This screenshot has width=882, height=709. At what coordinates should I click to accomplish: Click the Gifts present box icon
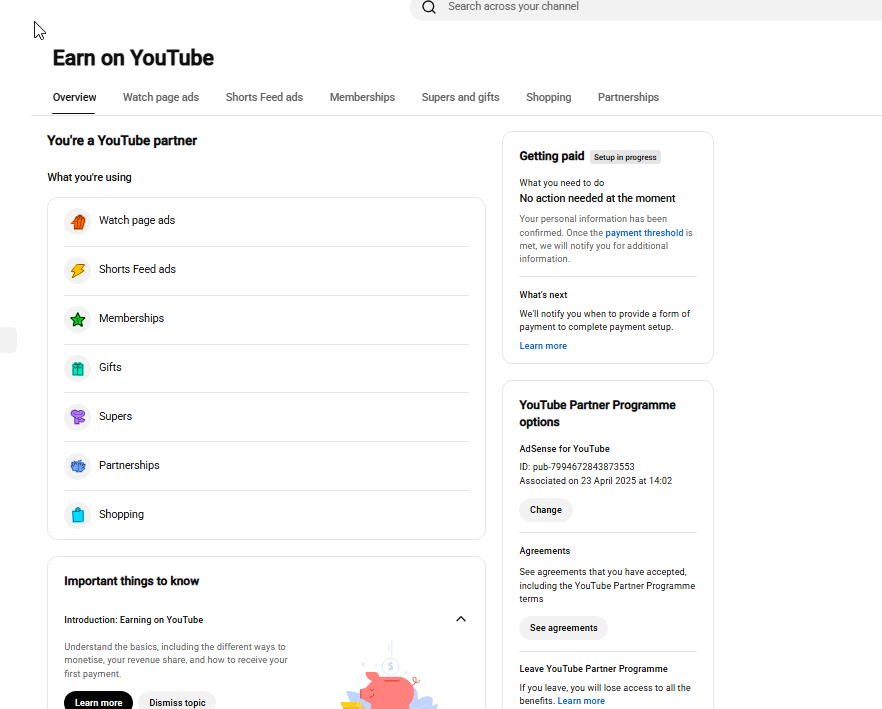click(x=78, y=368)
